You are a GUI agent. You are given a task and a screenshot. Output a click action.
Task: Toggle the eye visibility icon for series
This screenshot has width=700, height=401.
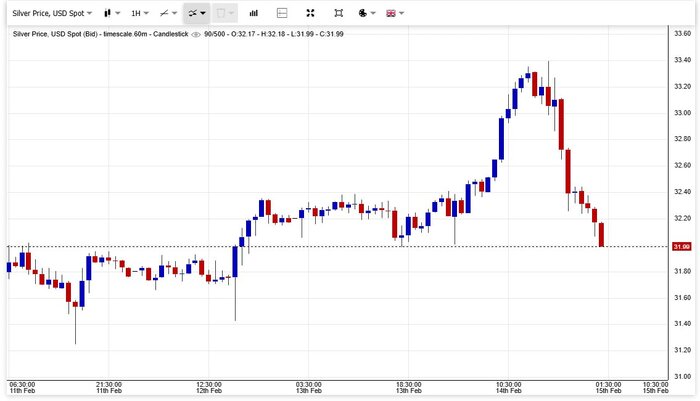click(x=196, y=34)
